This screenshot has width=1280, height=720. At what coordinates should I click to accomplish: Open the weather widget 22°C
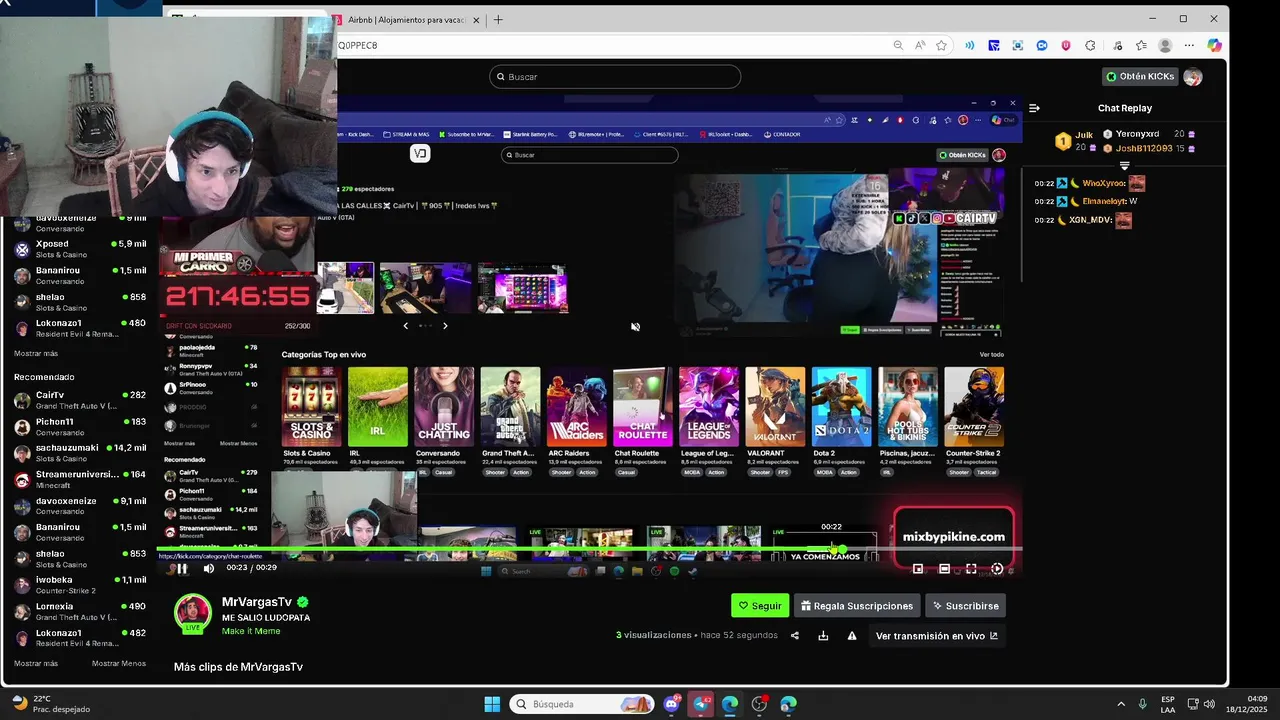tap(50, 704)
